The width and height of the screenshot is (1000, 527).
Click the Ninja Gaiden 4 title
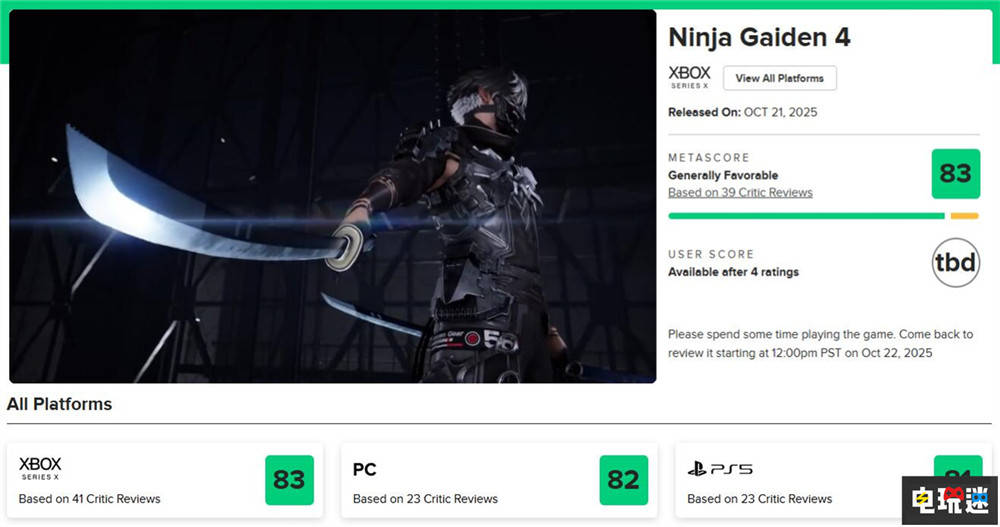click(x=759, y=38)
